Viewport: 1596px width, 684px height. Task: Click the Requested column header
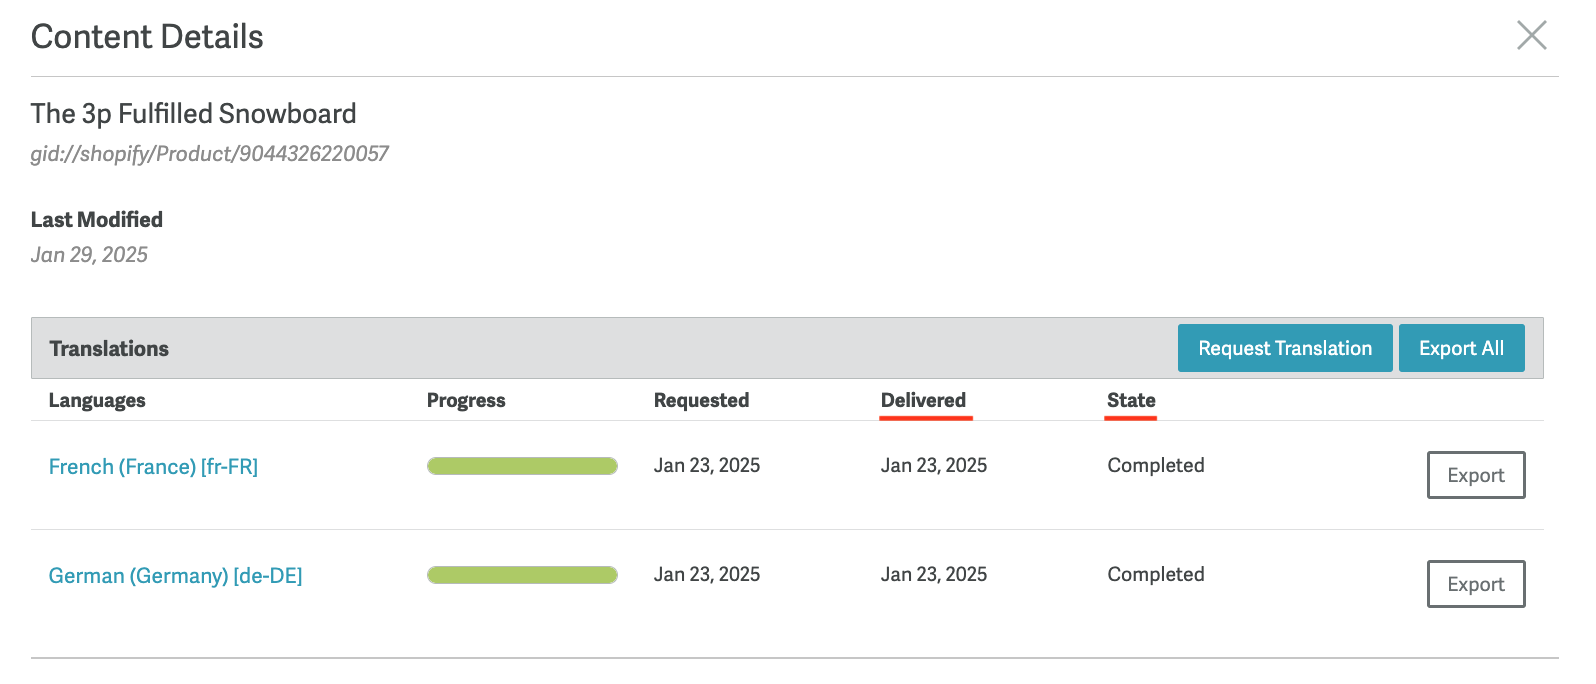pyautogui.click(x=701, y=400)
